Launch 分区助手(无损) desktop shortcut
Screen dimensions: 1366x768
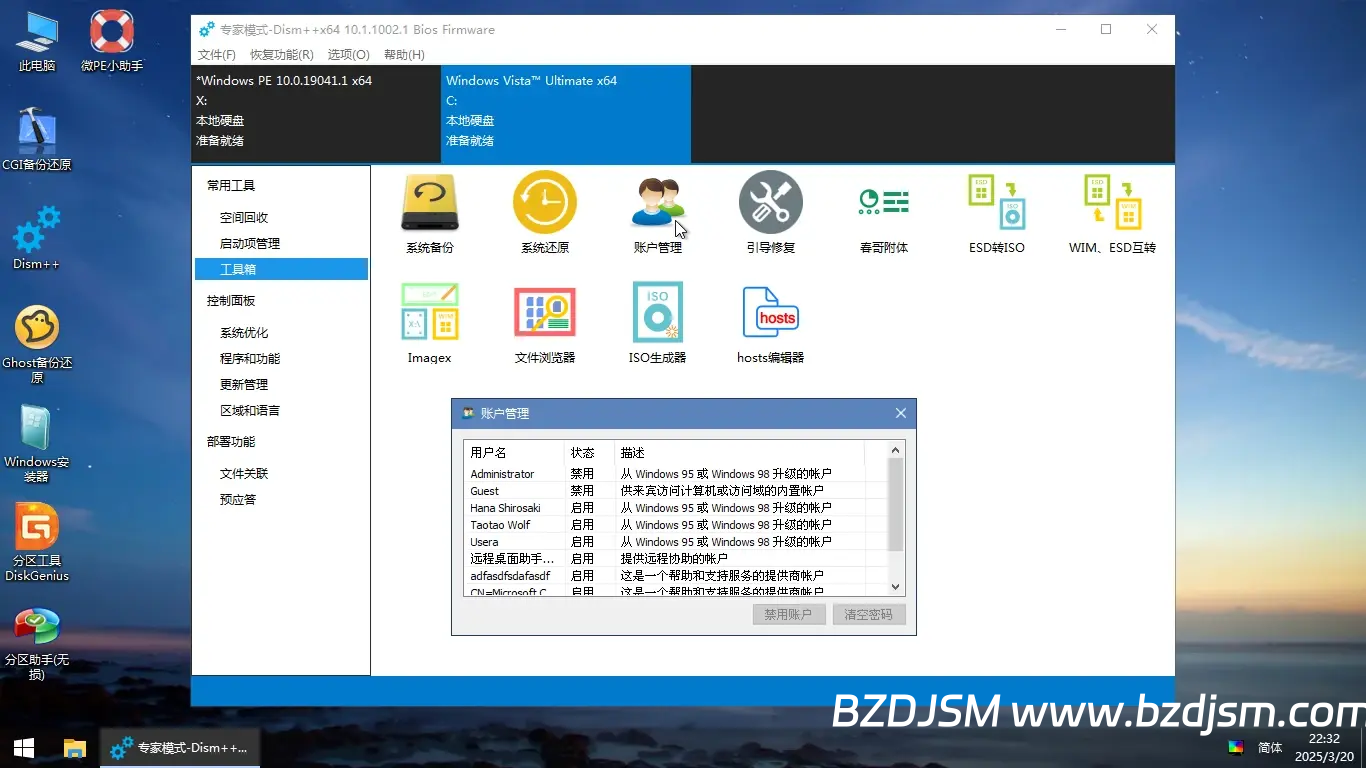pos(37,643)
